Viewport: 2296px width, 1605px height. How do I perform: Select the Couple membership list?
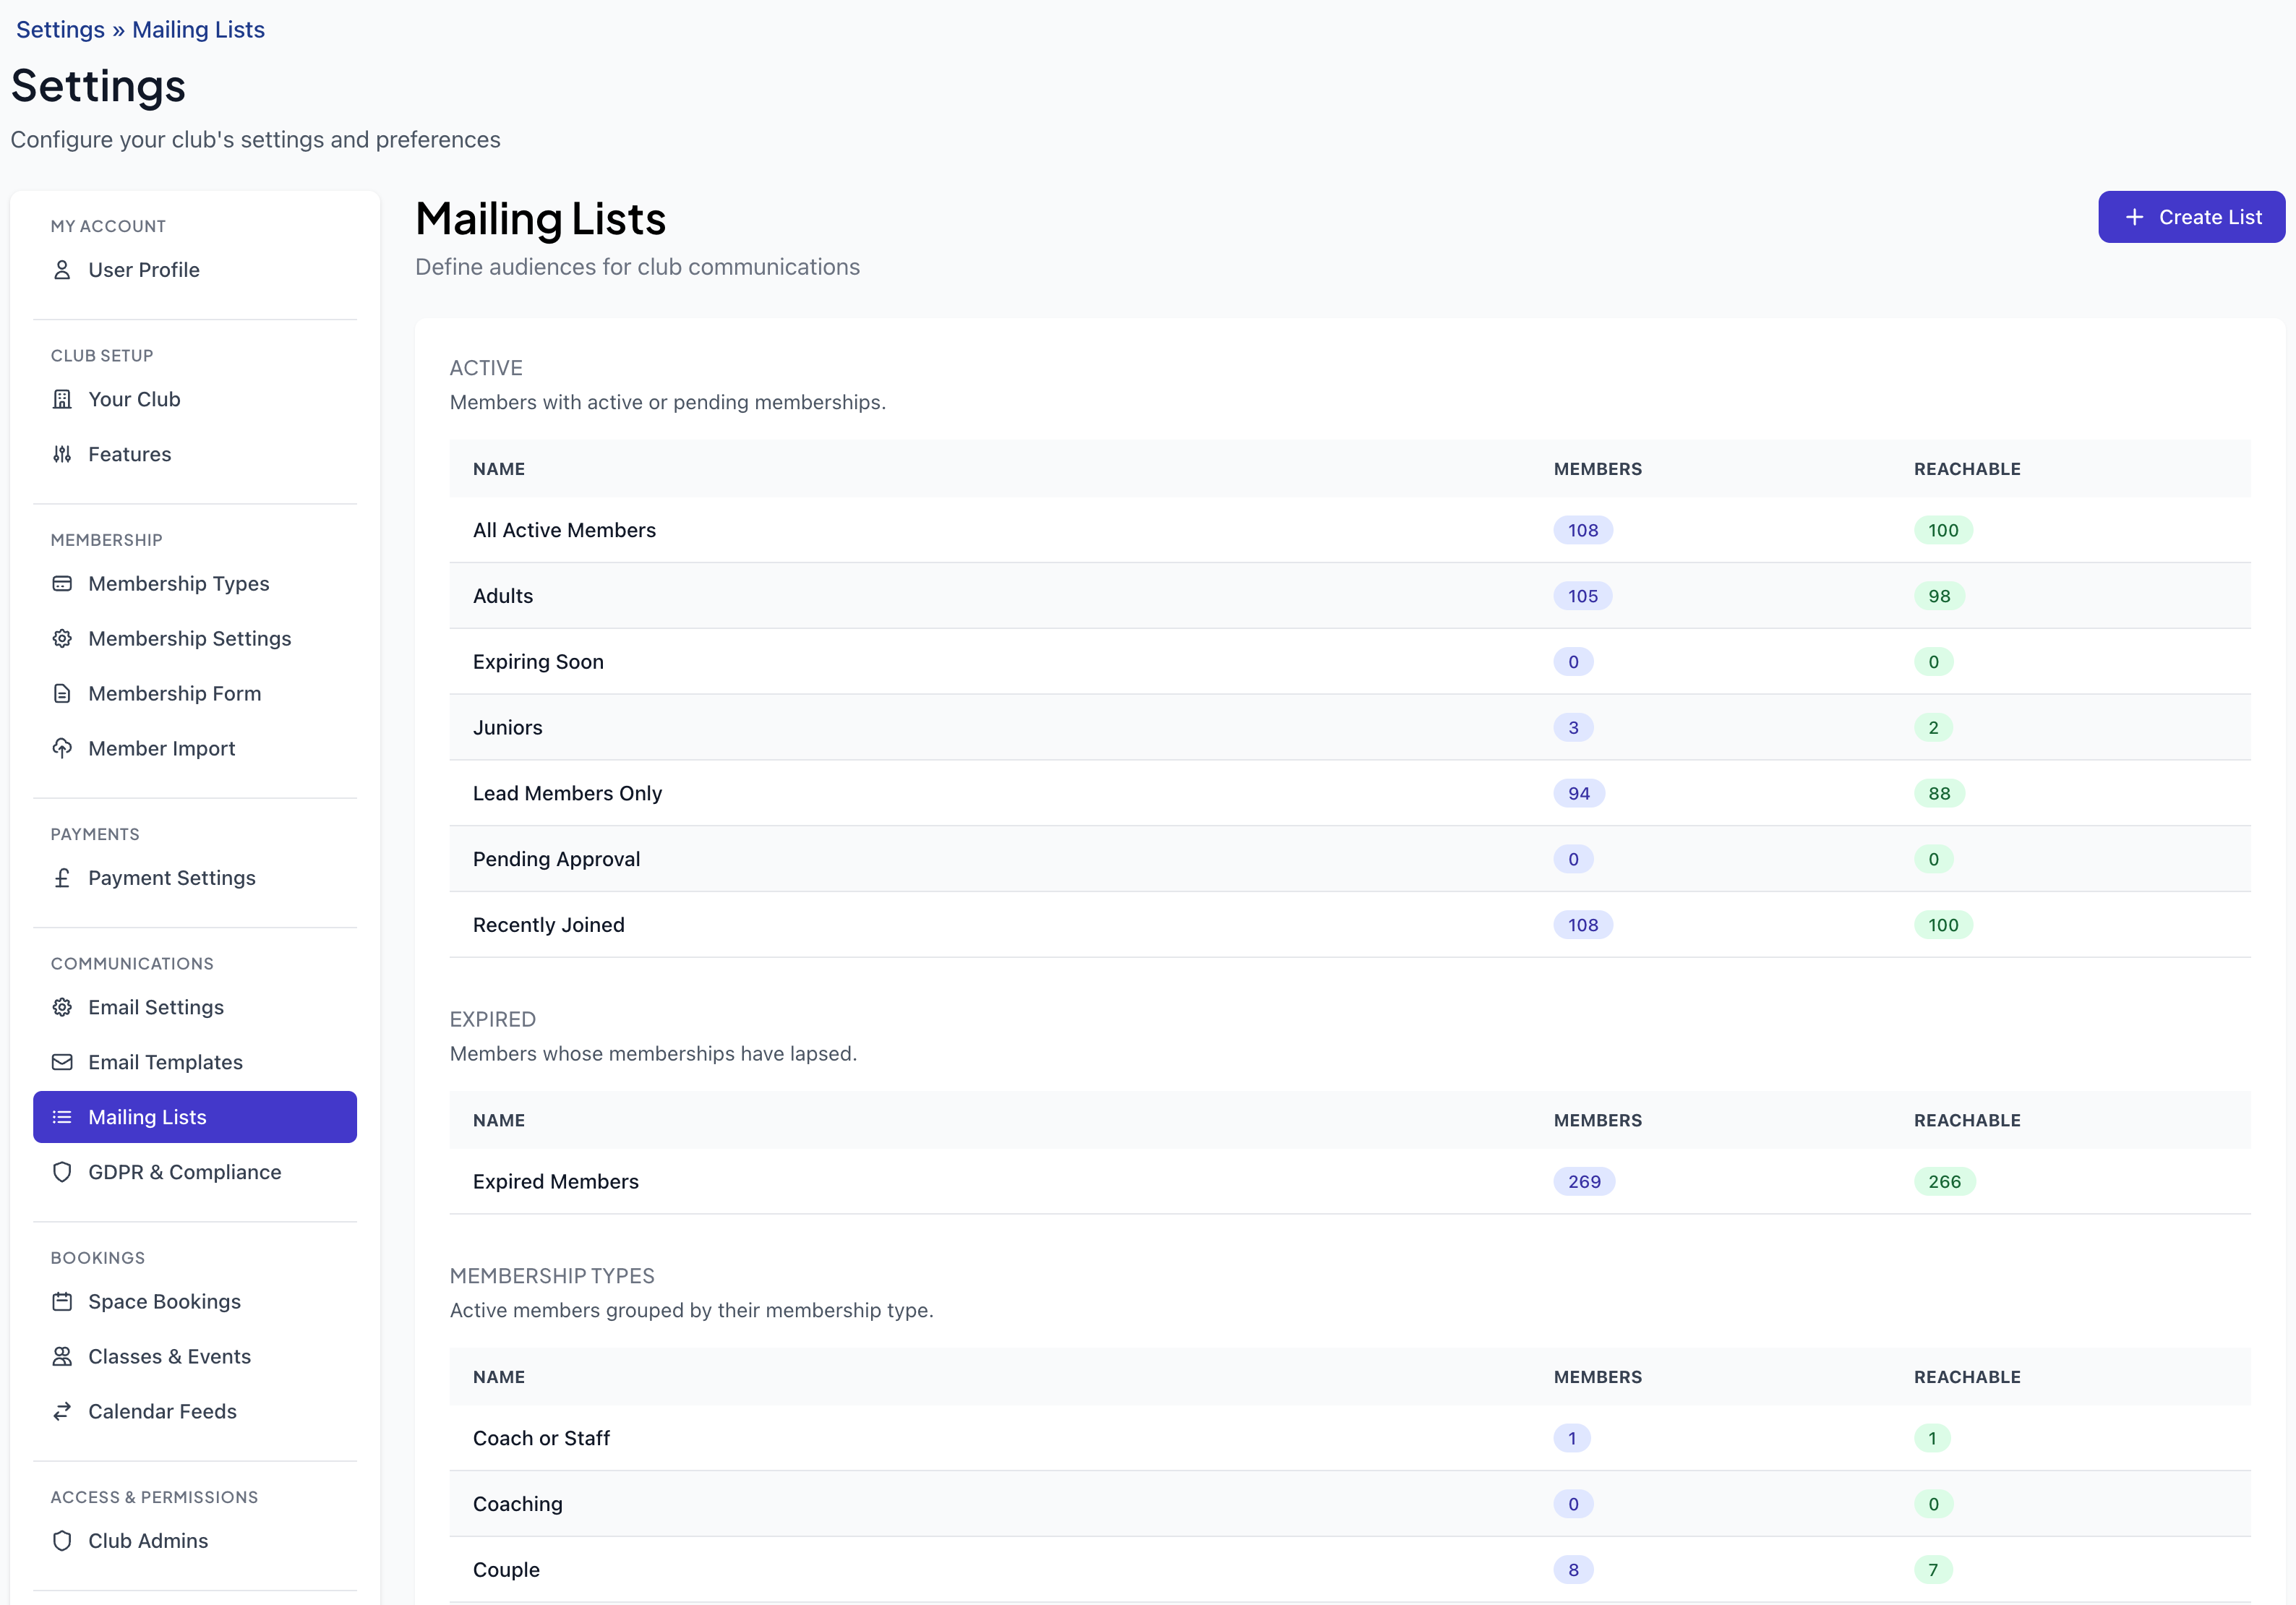pos(1350,1570)
